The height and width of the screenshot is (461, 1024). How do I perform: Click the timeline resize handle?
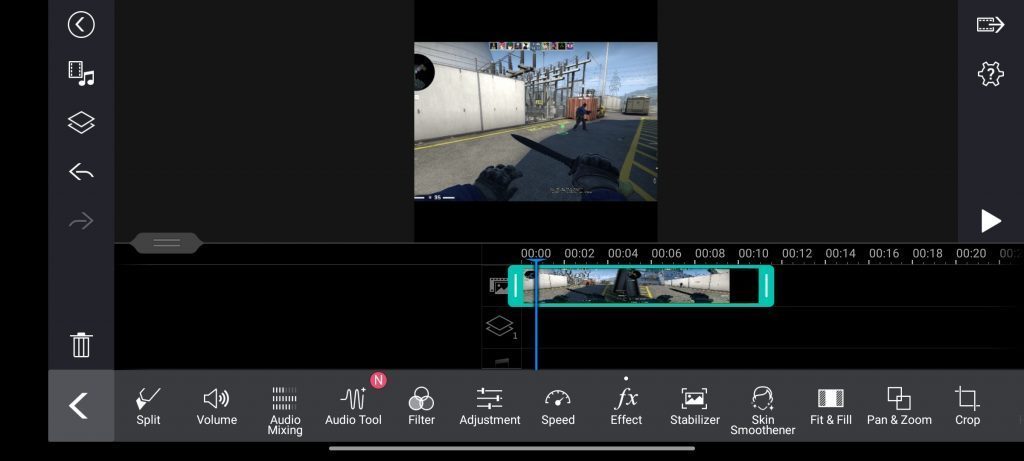tap(166, 243)
